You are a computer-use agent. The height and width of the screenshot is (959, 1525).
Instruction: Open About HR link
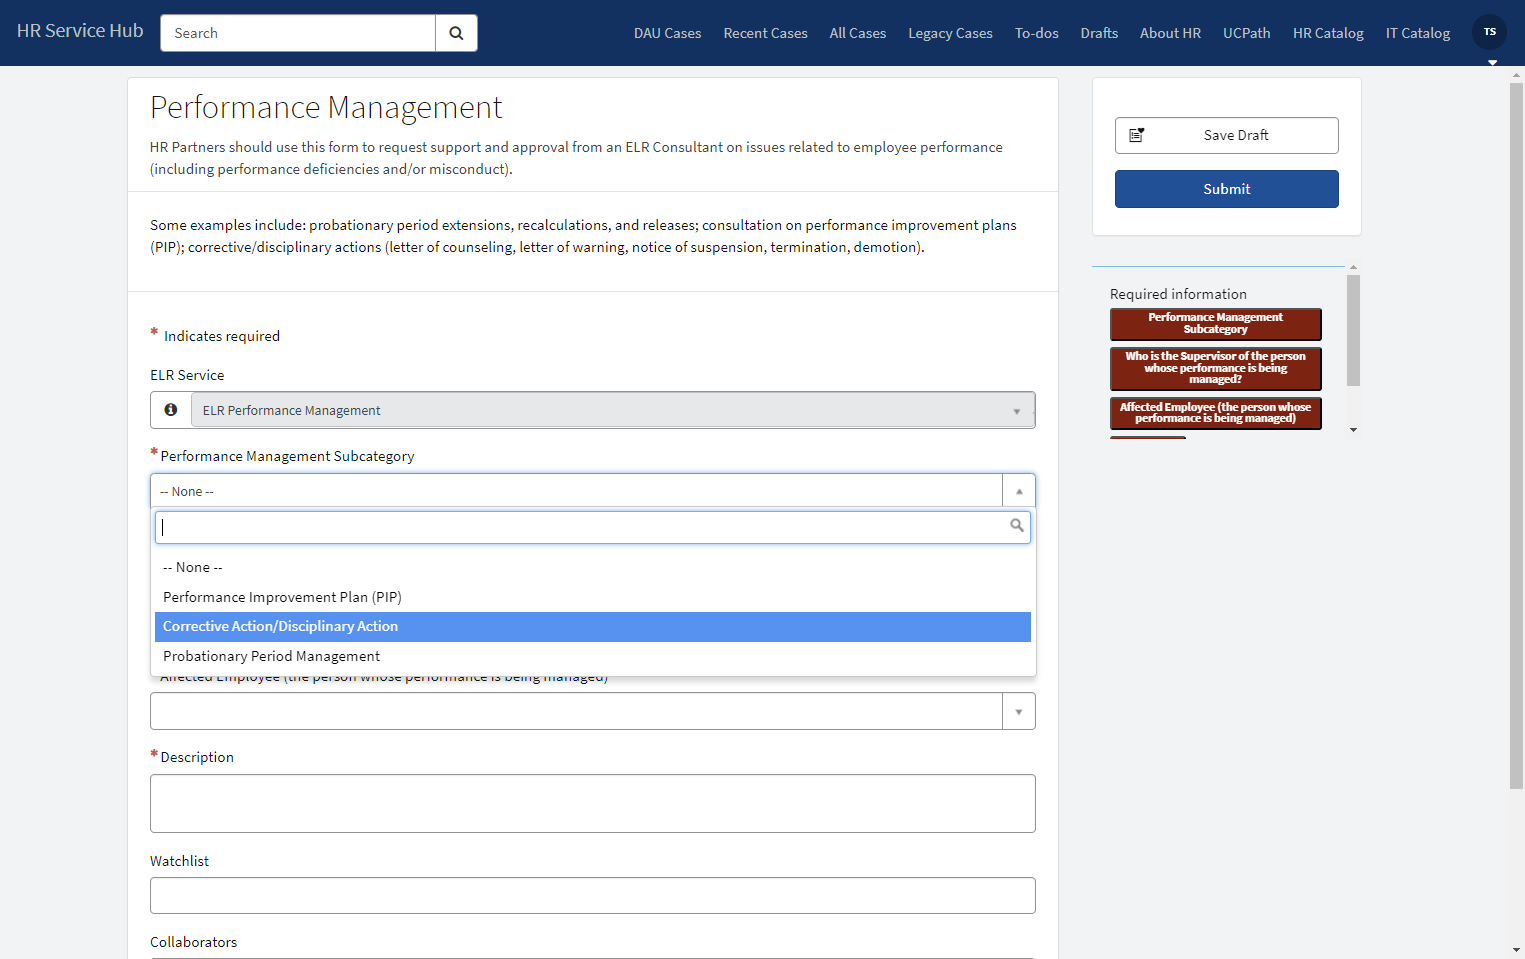coord(1170,33)
